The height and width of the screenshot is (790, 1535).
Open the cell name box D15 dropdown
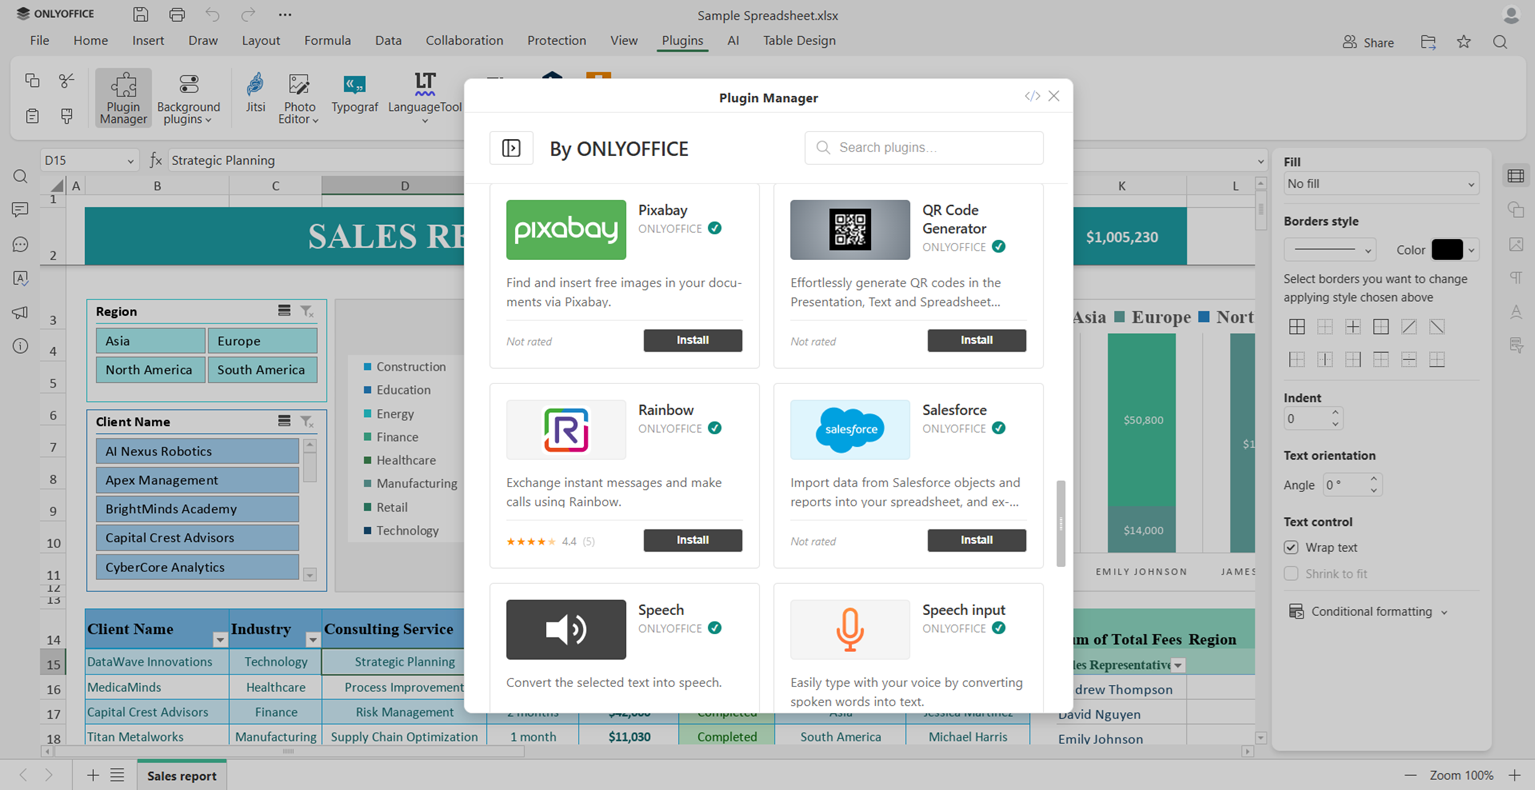130,161
